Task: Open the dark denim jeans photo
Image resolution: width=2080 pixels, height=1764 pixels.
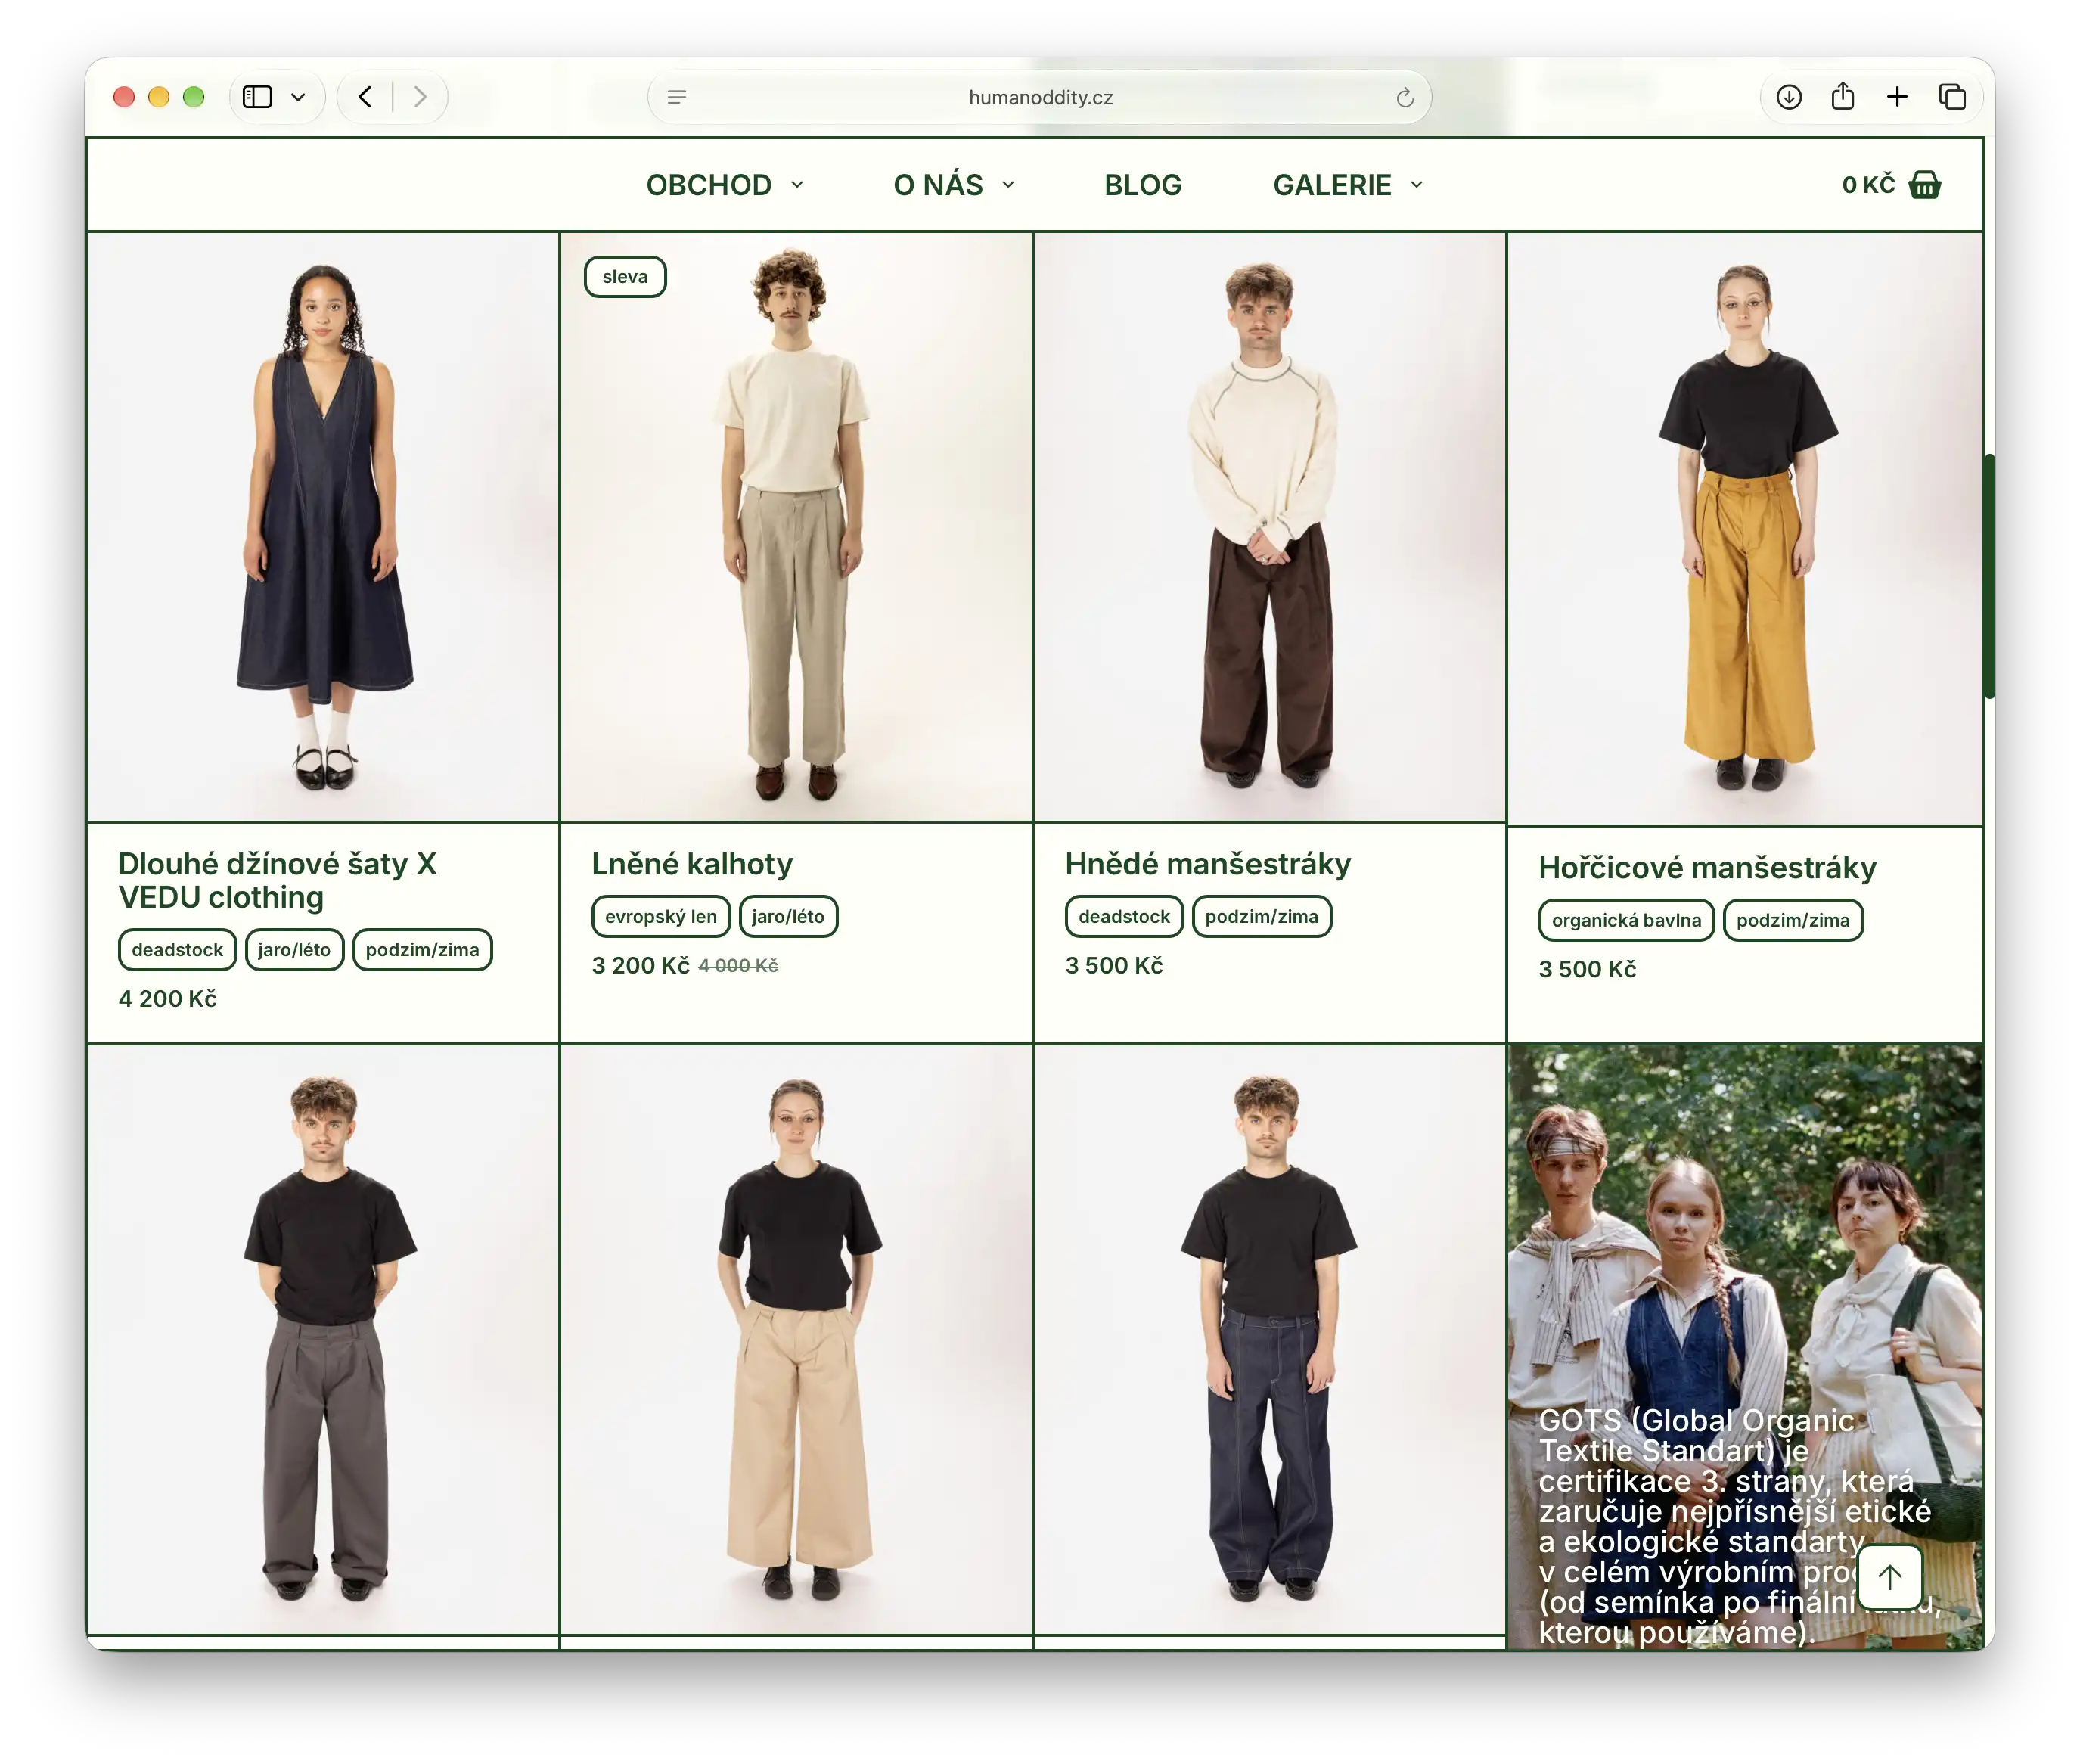Action: tap(1269, 1340)
